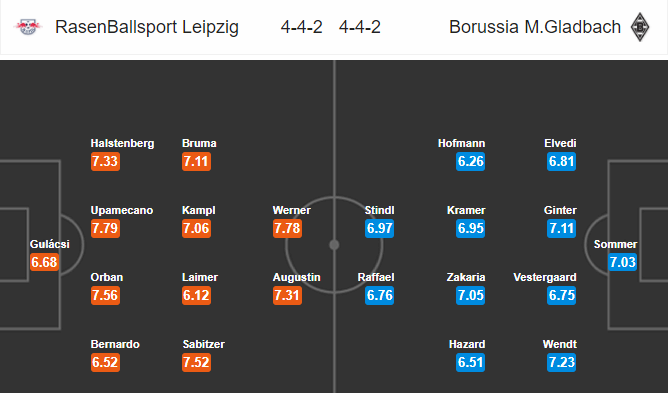
Task: Click the RB Leipzig club logo
Action: pos(28,27)
